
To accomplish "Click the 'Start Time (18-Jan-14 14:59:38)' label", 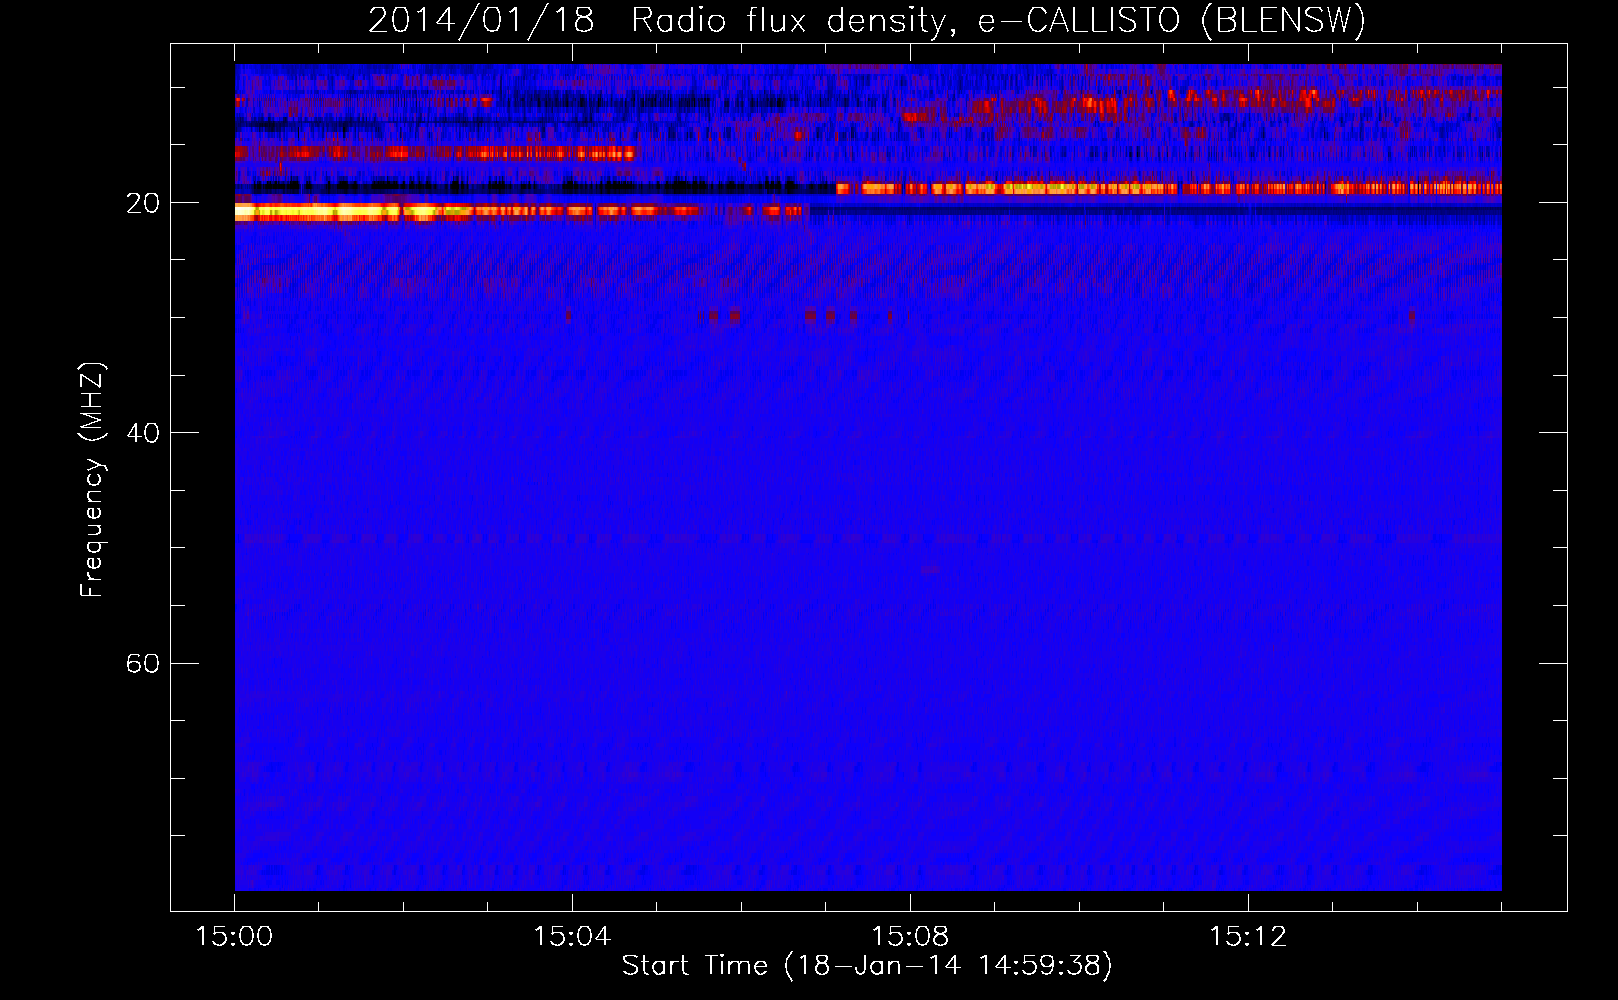I will coord(867,966).
